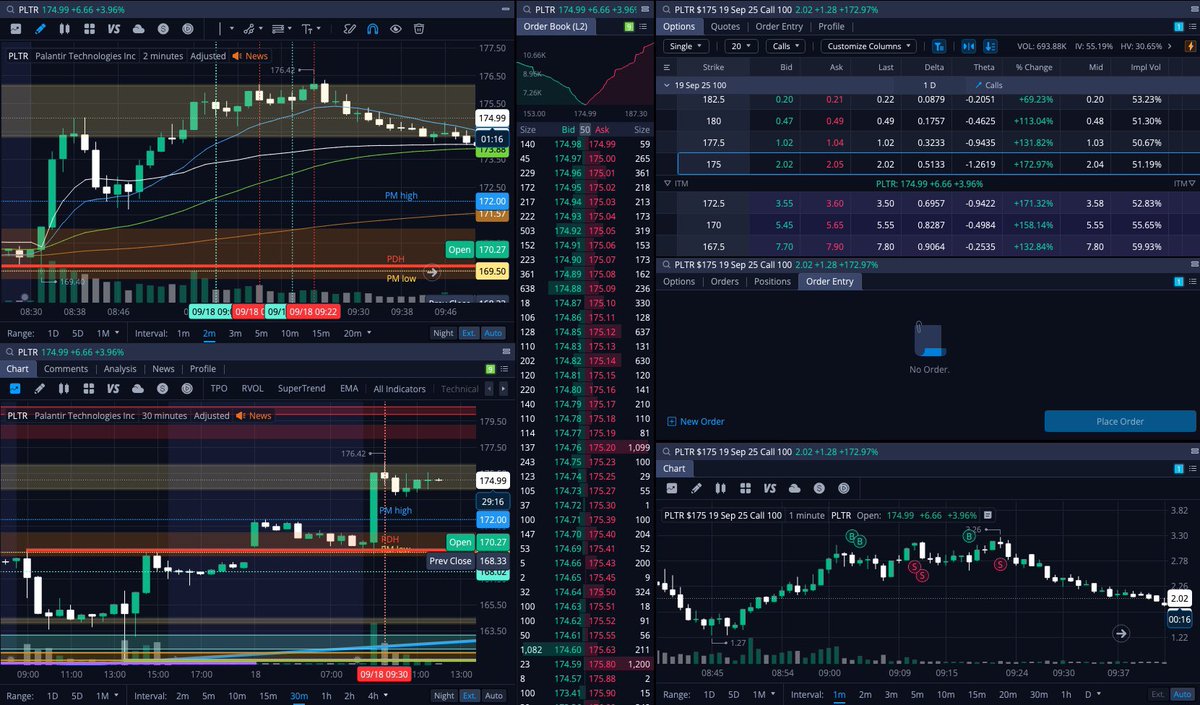1200x705 pixels.
Task: Select the freehand brush drawing tool
Action: (349, 28)
